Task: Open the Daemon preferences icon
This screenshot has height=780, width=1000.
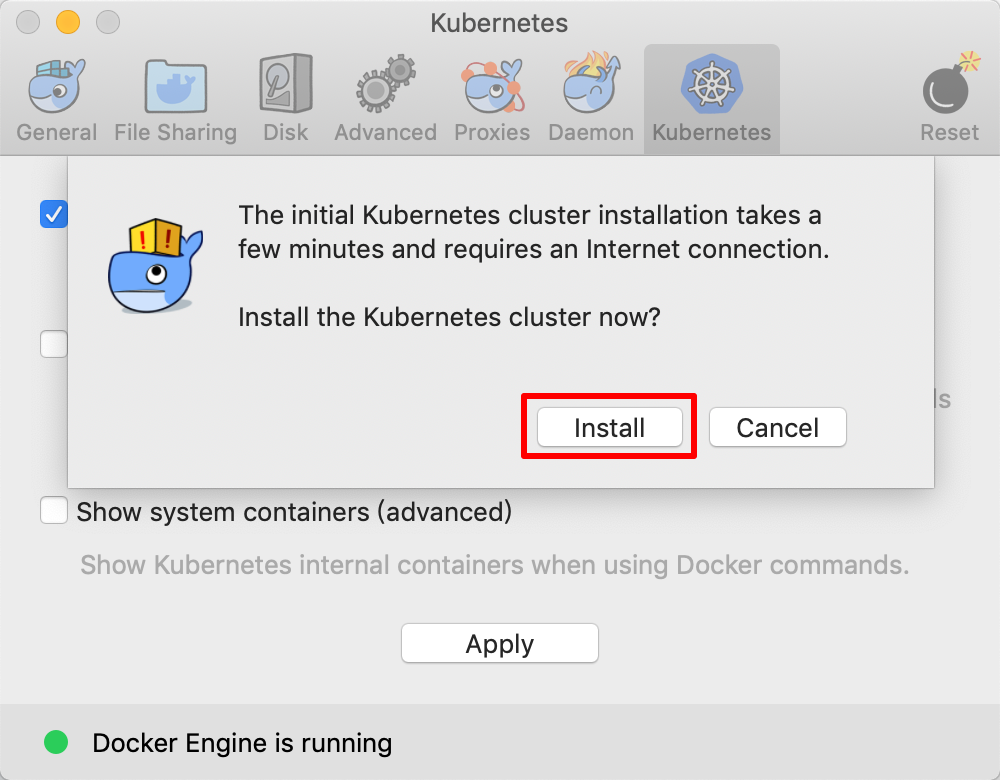Action: click(x=591, y=86)
